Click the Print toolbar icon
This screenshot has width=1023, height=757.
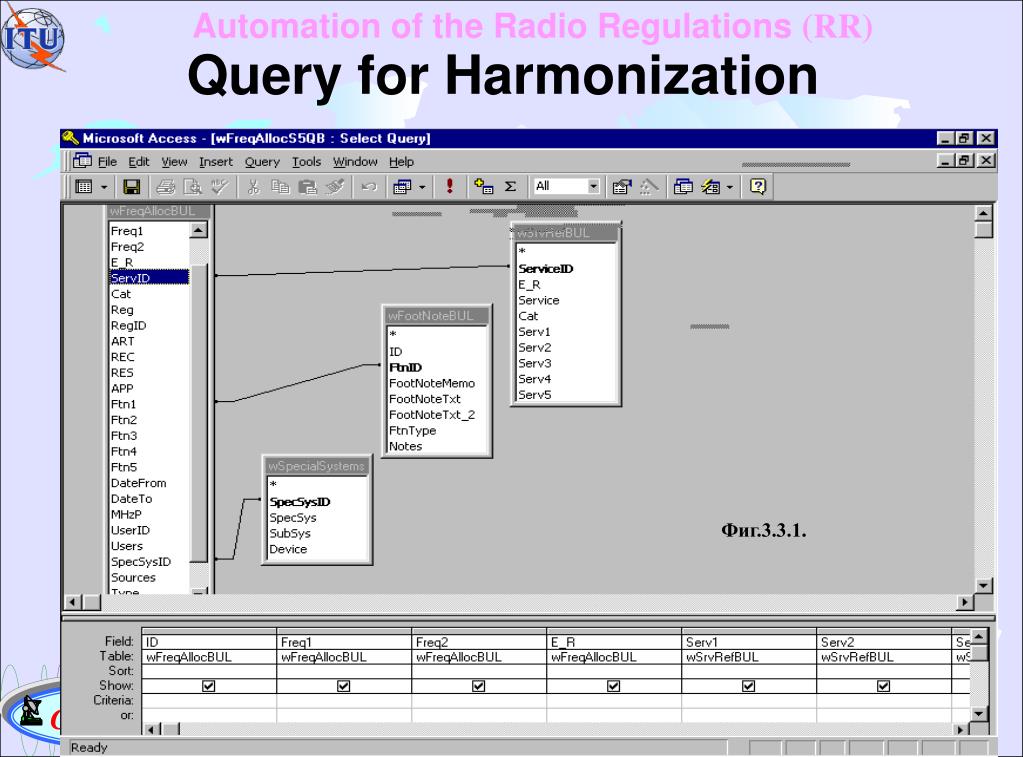pos(166,187)
